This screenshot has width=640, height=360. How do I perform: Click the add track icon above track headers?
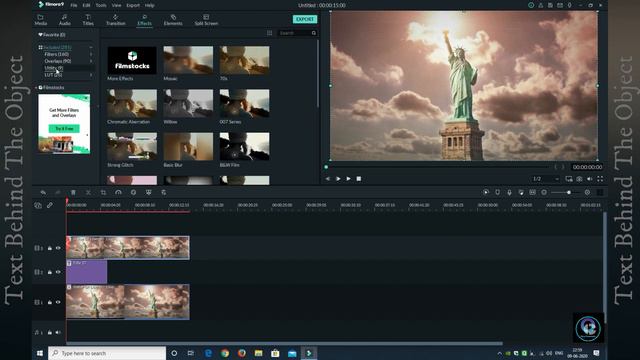pos(38,205)
